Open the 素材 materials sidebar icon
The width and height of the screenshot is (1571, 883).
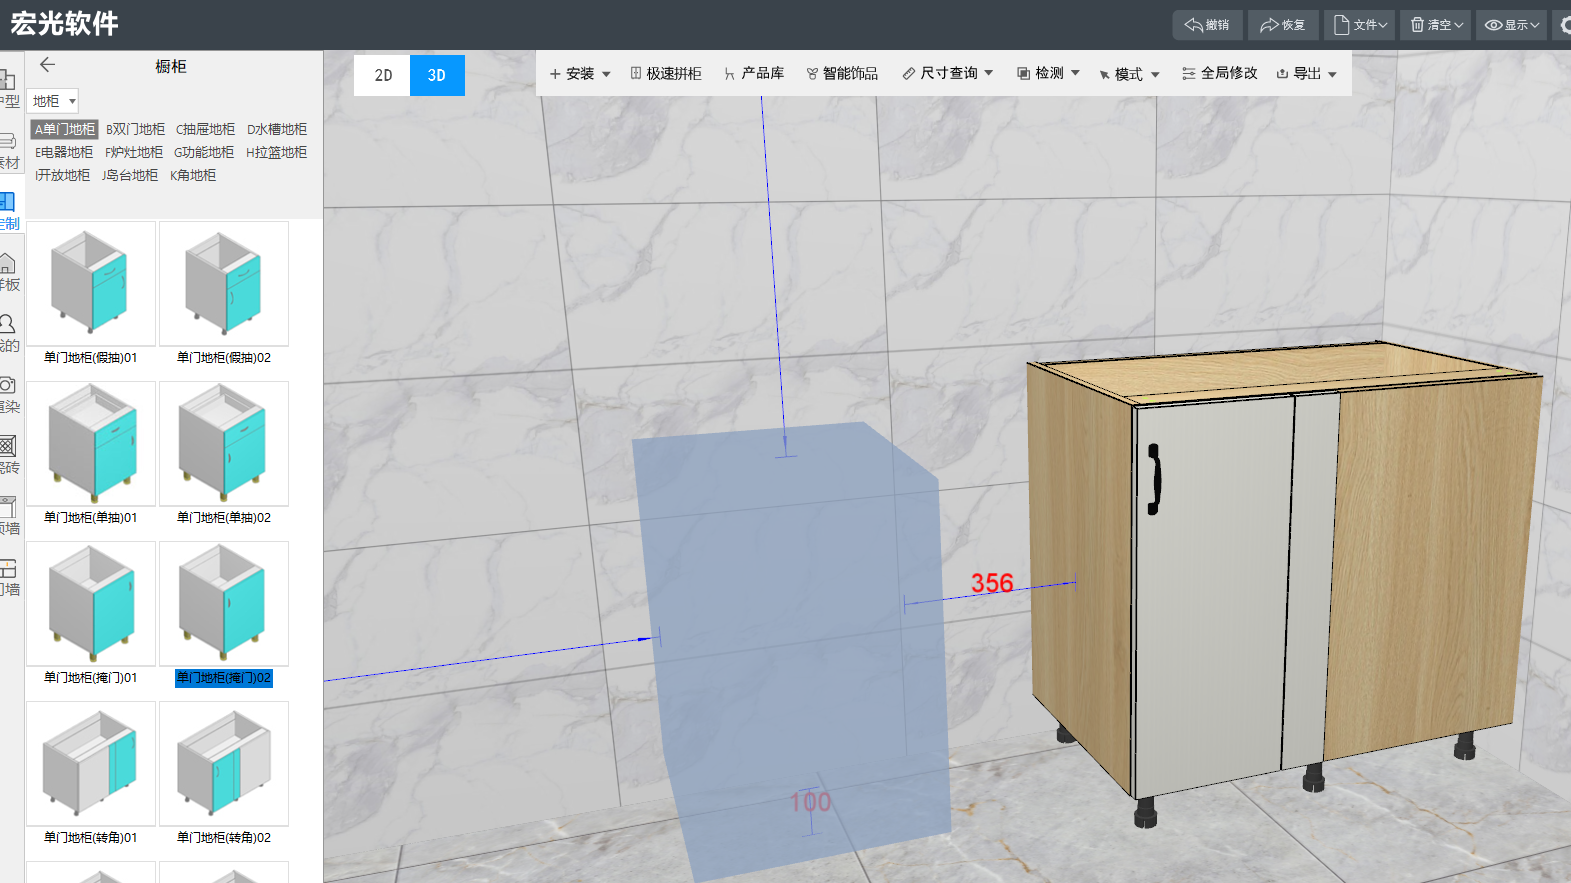coord(8,150)
